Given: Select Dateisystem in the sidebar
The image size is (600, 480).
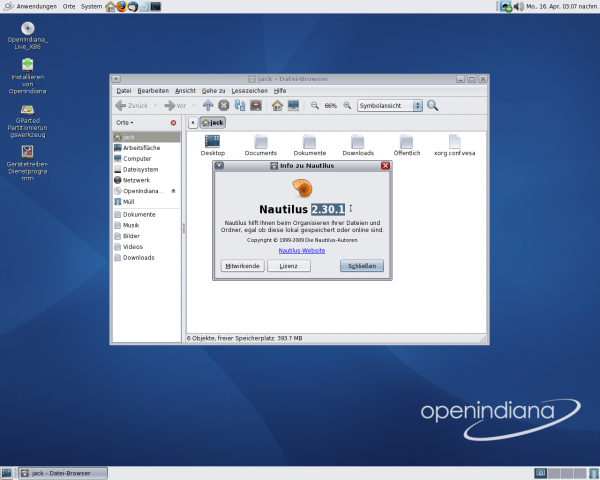Looking at the screenshot, I should point(146,169).
